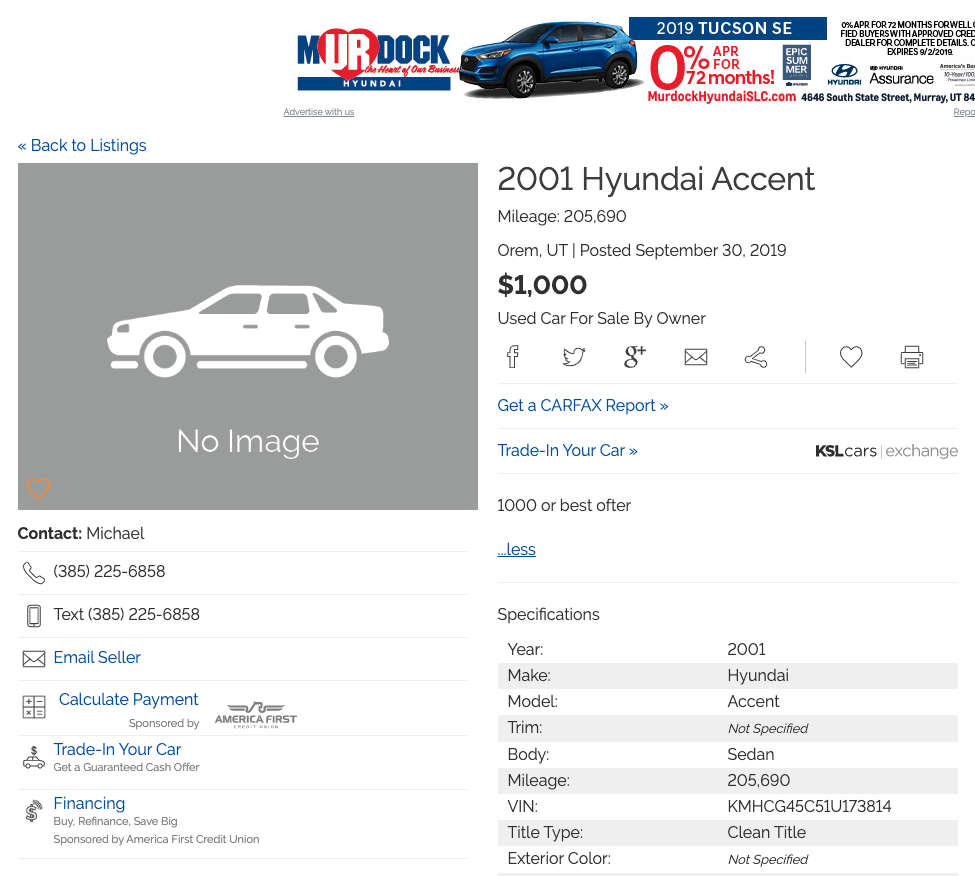This screenshot has width=975, height=876.
Task: Open Email Seller link
Action: pos(97,658)
